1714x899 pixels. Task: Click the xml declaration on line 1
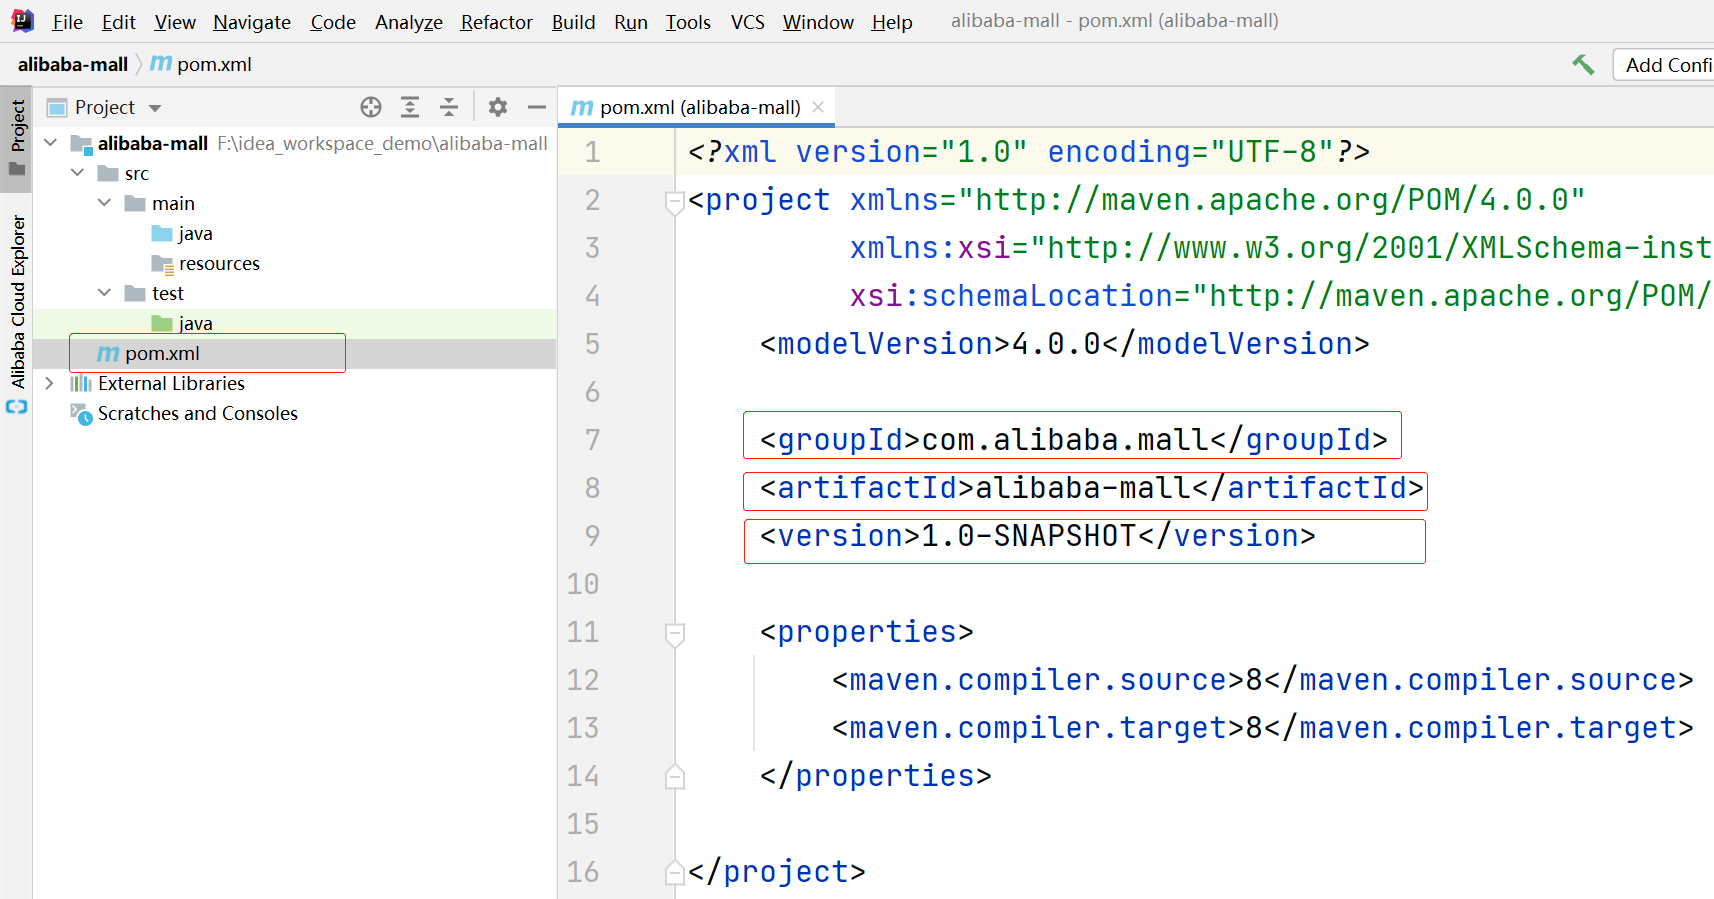pos(1028,151)
